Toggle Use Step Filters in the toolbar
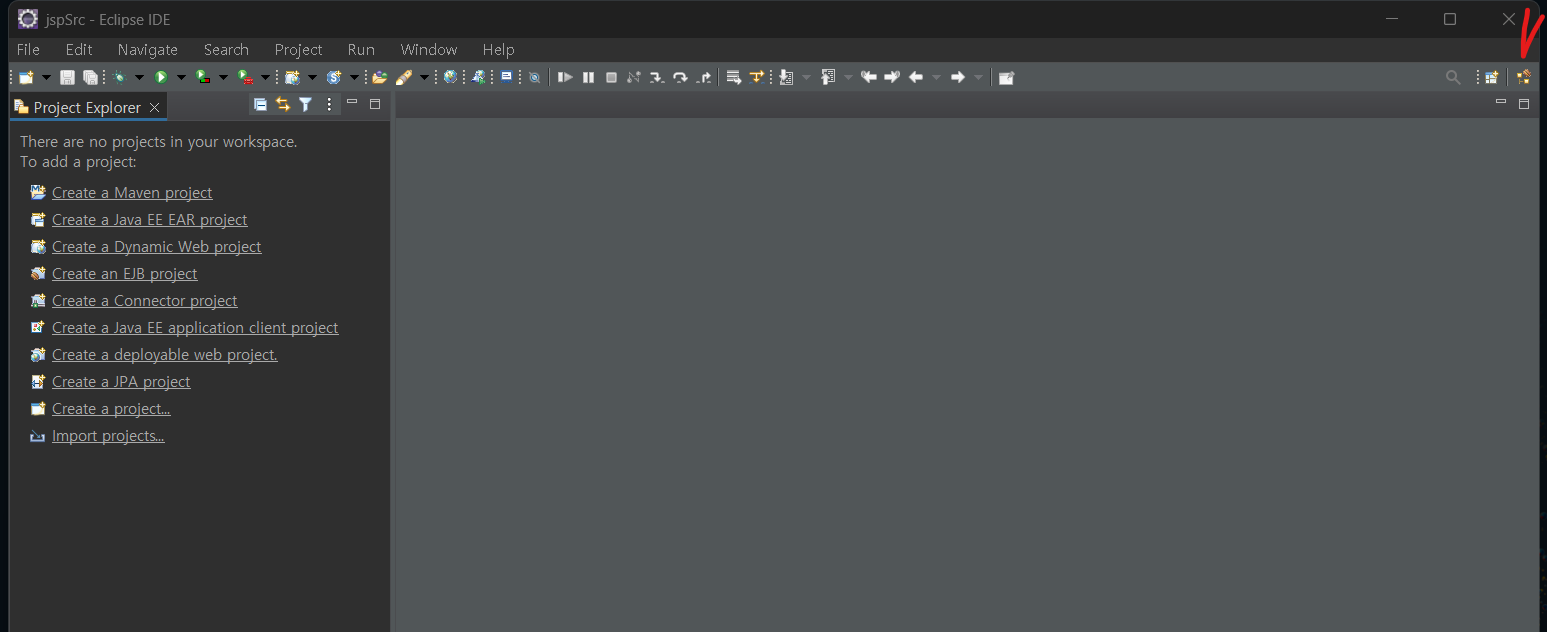This screenshot has width=1547, height=632. [x=757, y=77]
